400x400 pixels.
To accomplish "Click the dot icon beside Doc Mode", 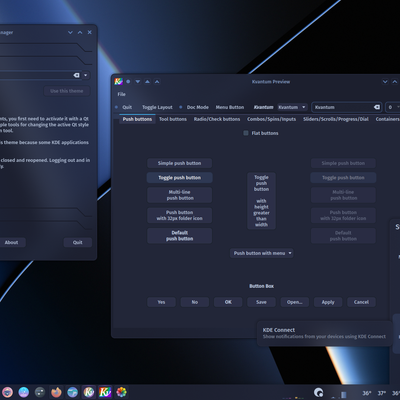I will [x=181, y=107].
